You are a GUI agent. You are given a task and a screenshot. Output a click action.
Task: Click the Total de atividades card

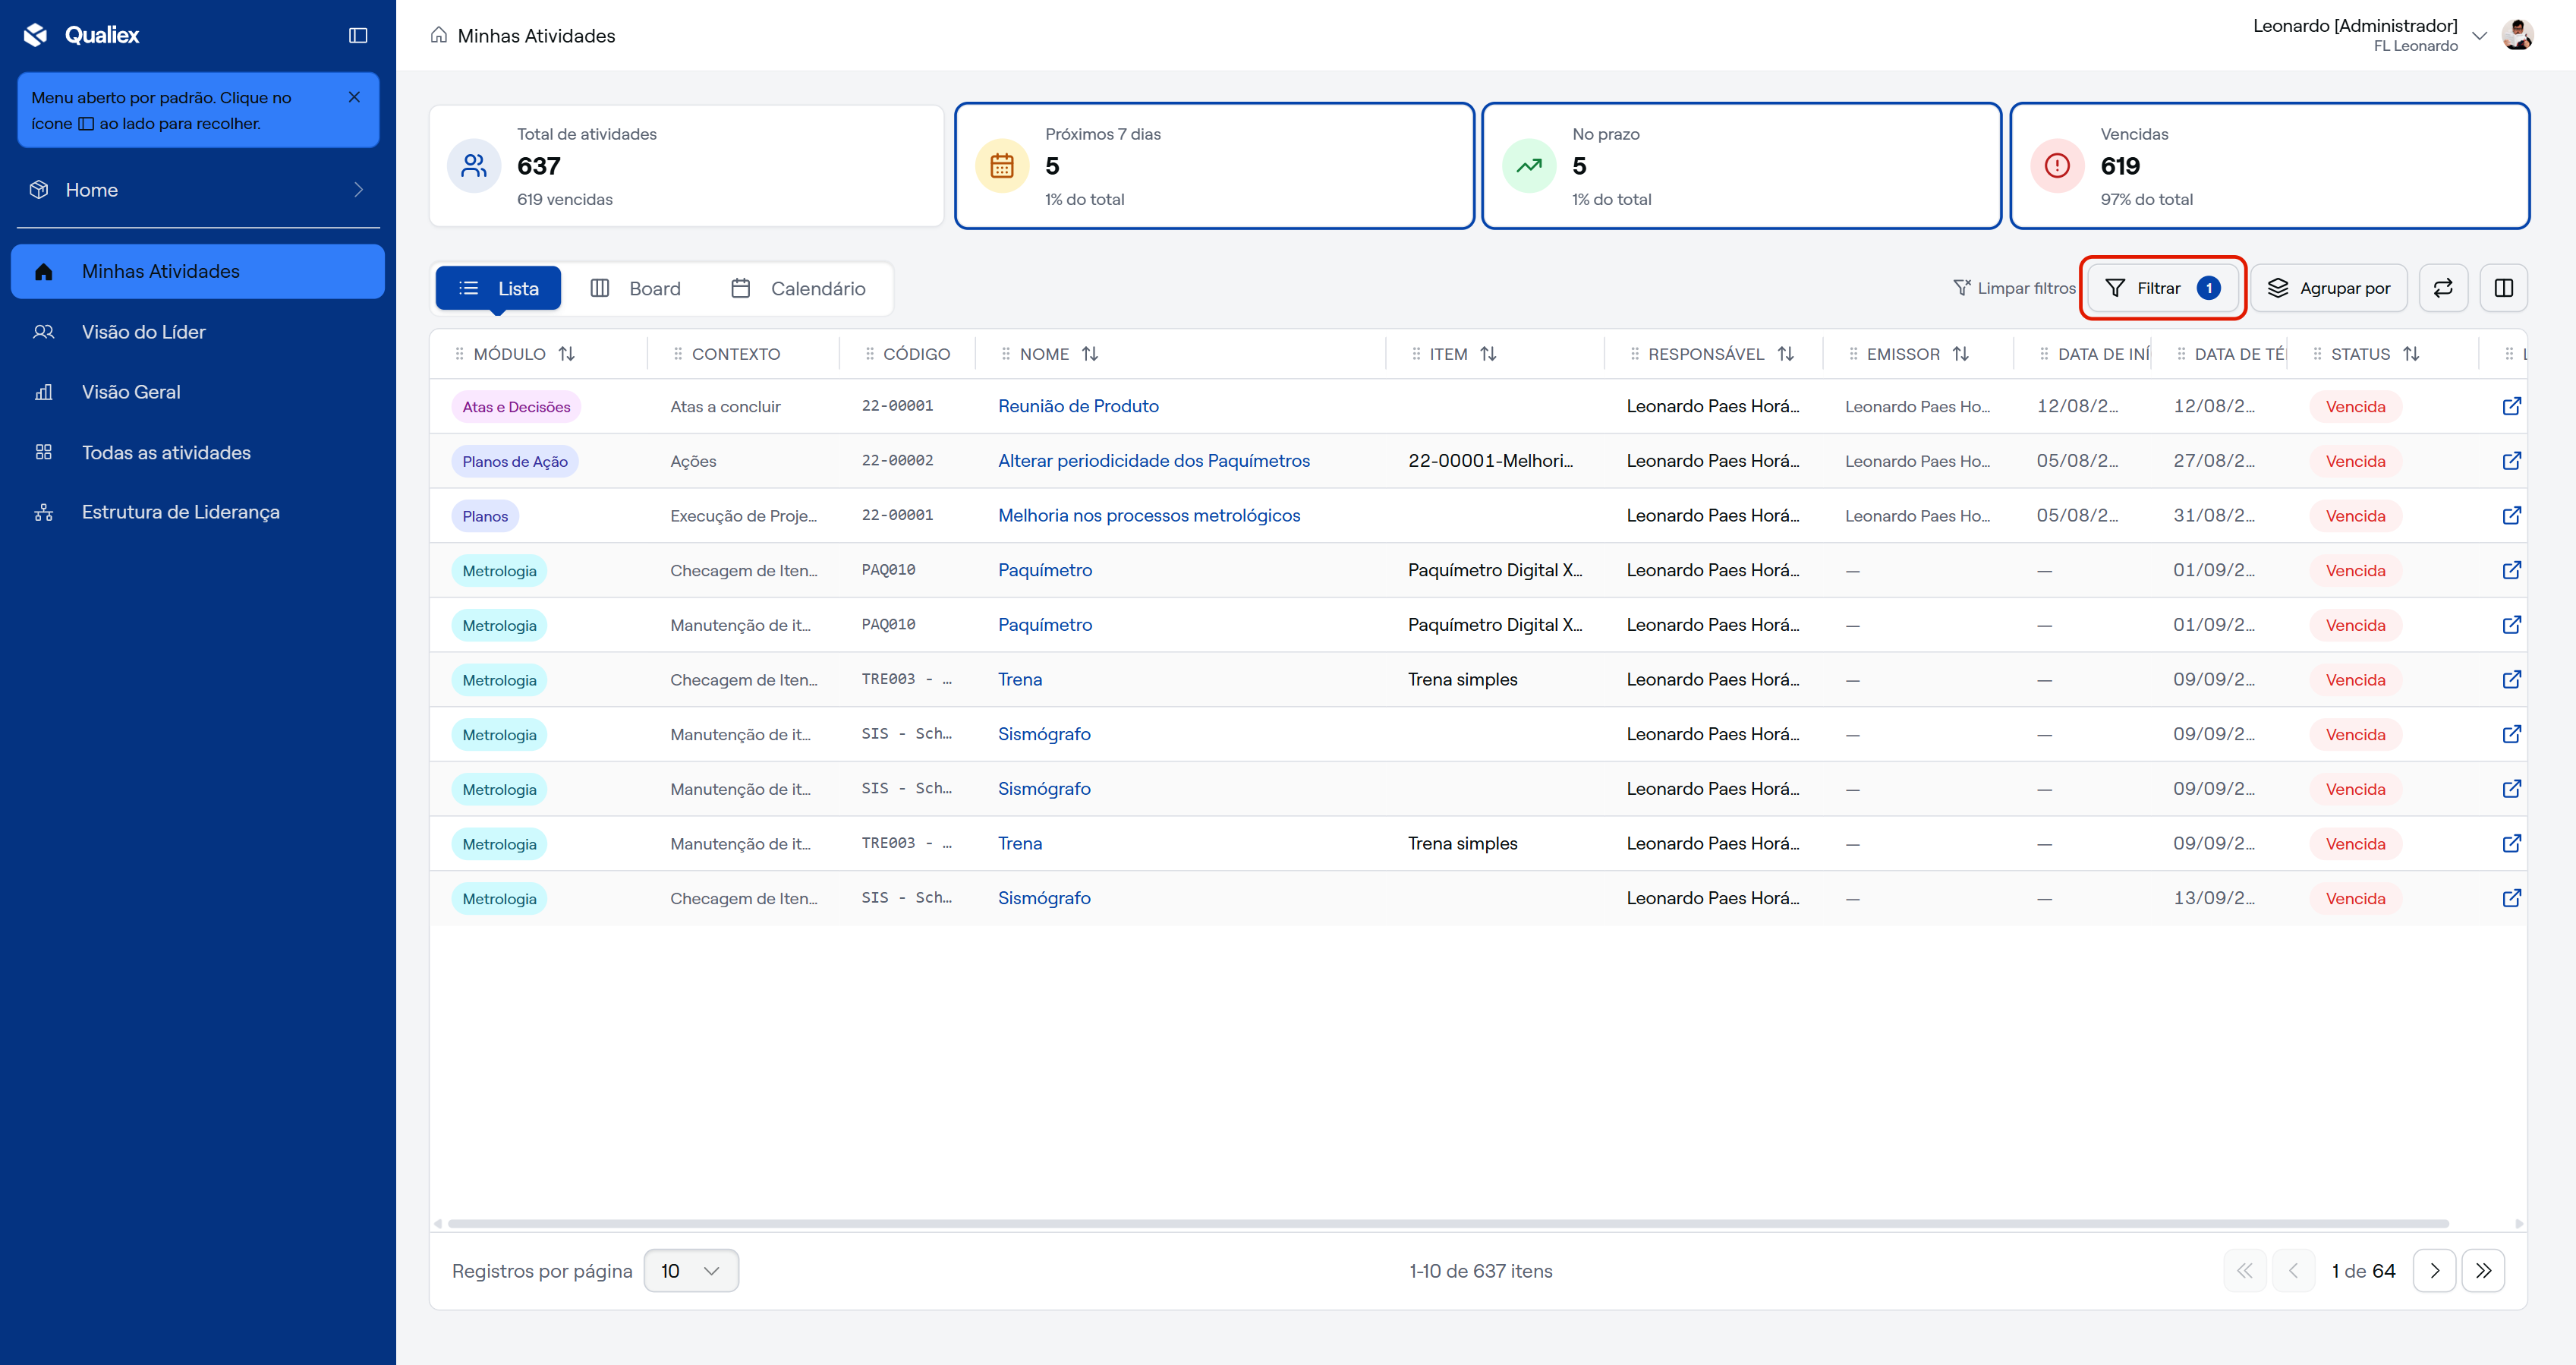click(x=687, y=166)
